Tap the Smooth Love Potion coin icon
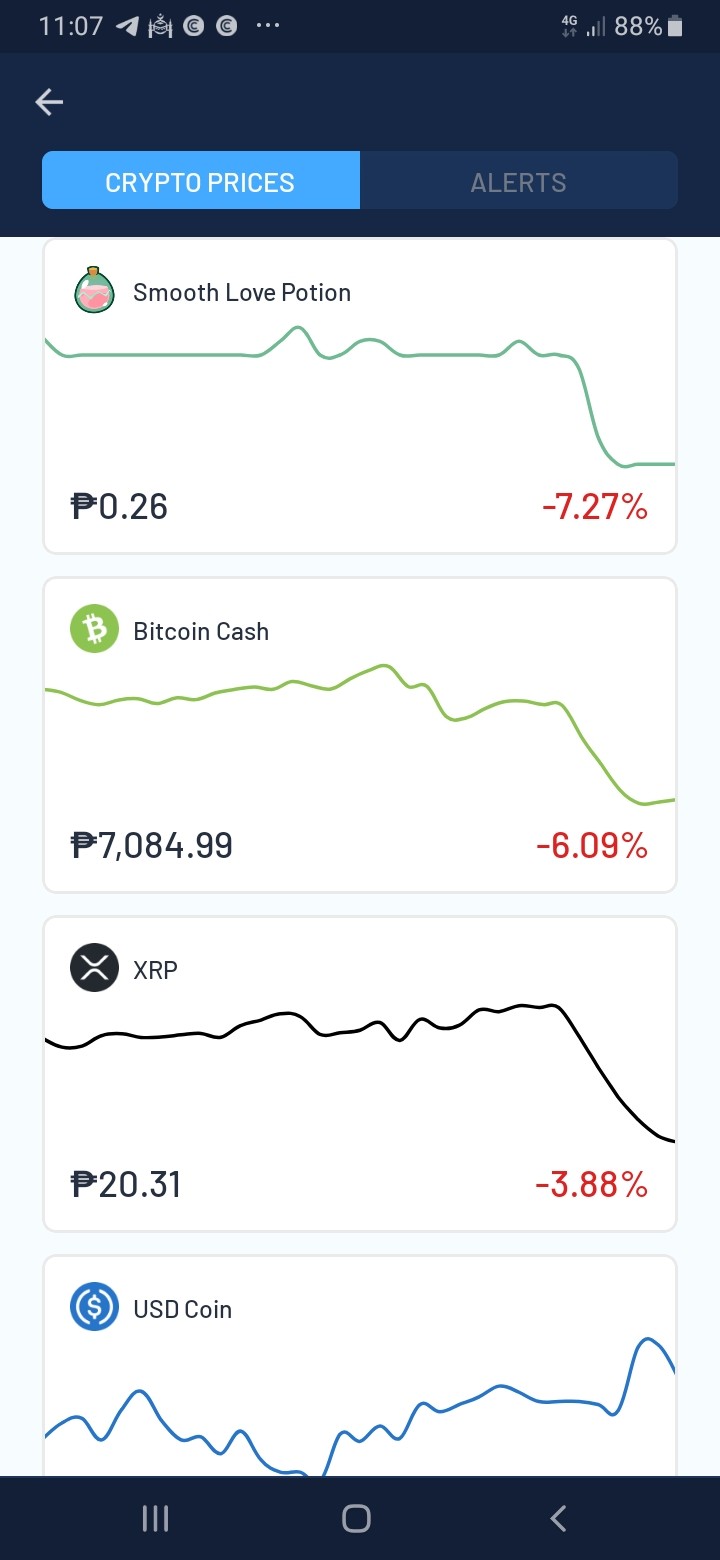The width and height of the screenshot is (720, 1560). (95, 291)
